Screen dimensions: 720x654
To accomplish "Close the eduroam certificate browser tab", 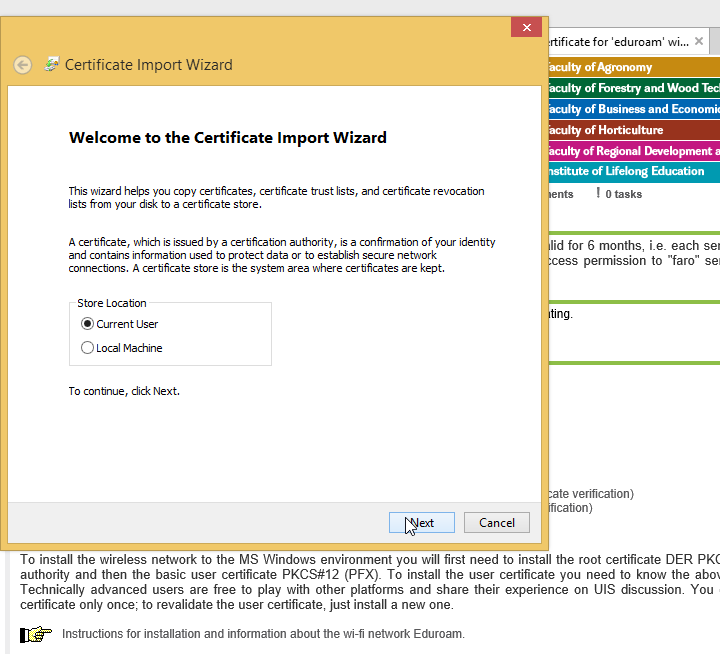I will click(699, 41).
